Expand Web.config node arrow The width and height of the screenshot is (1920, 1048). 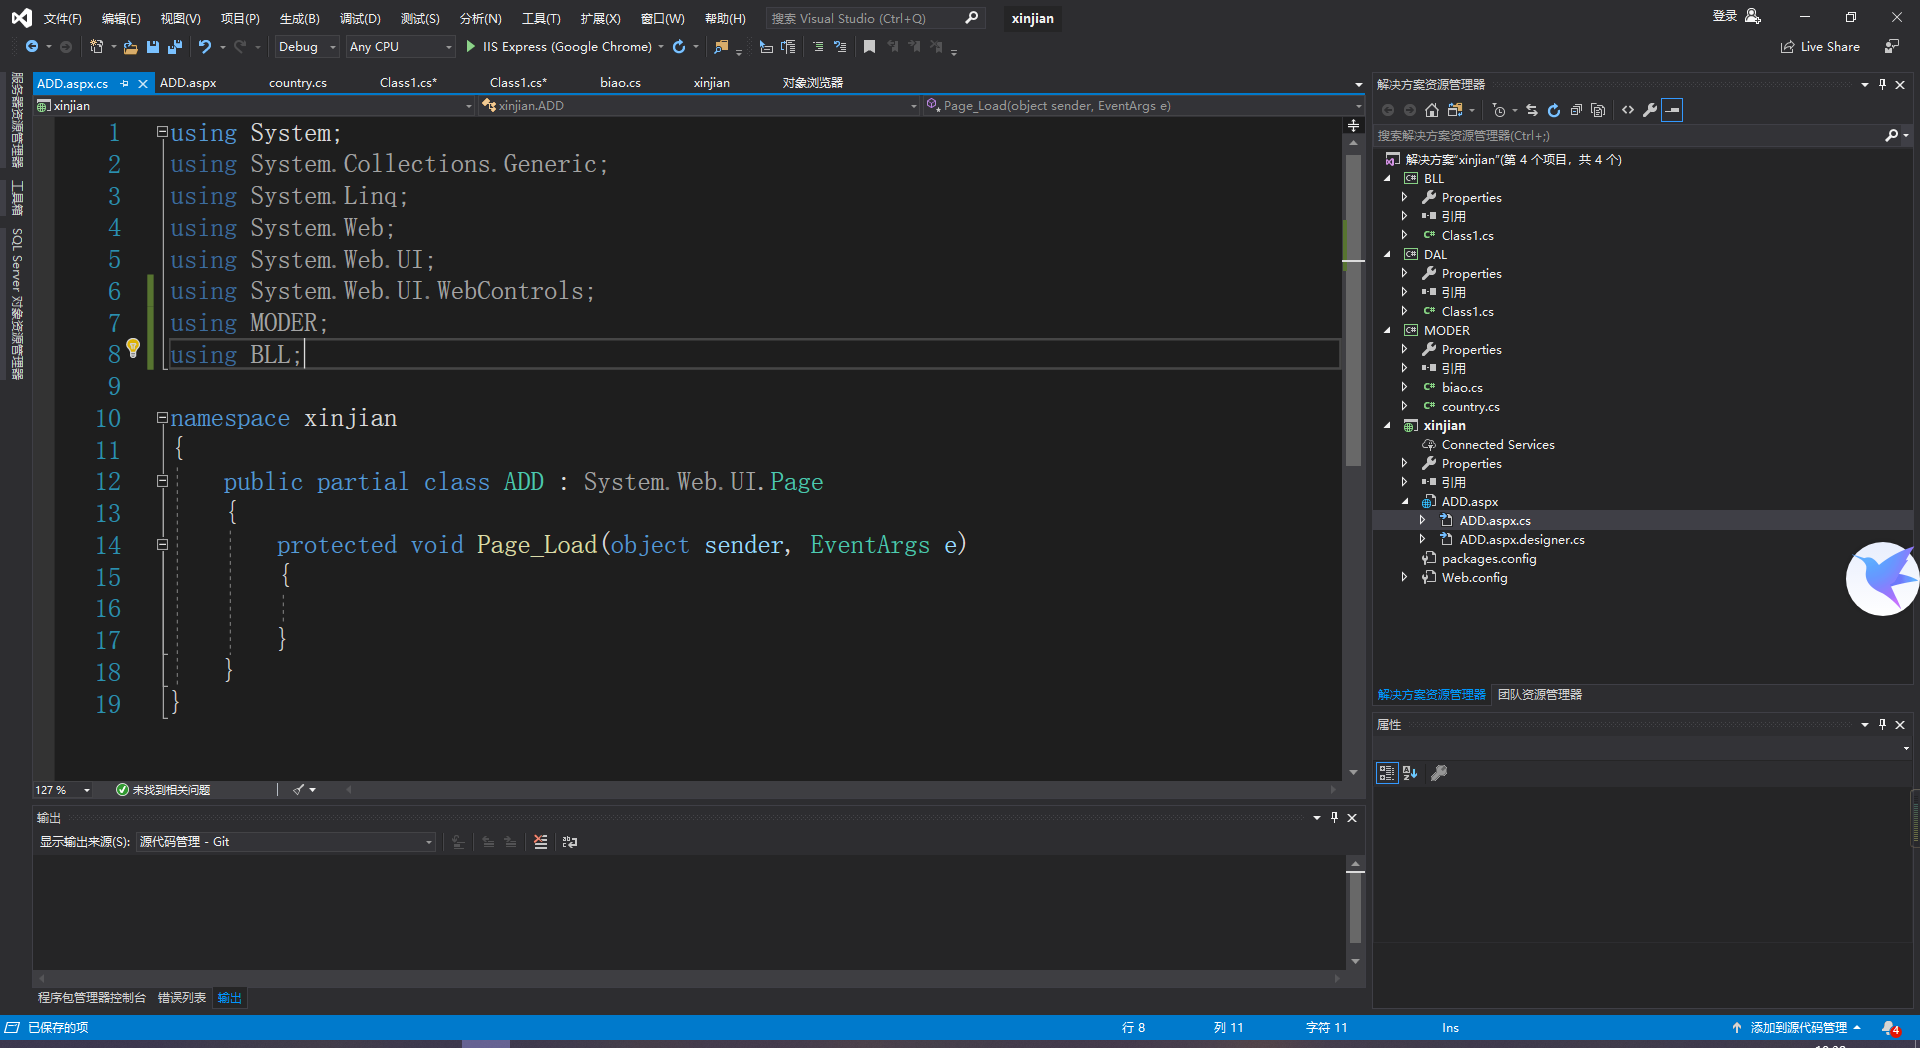point(1405,578)
